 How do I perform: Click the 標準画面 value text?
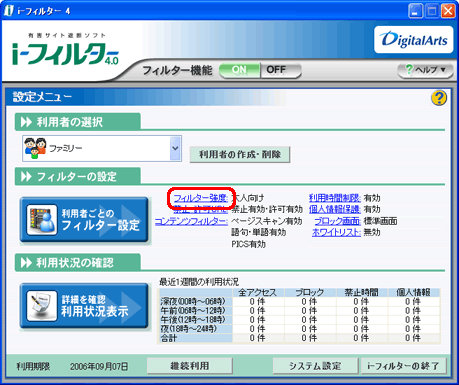click(x=380, y=221)
